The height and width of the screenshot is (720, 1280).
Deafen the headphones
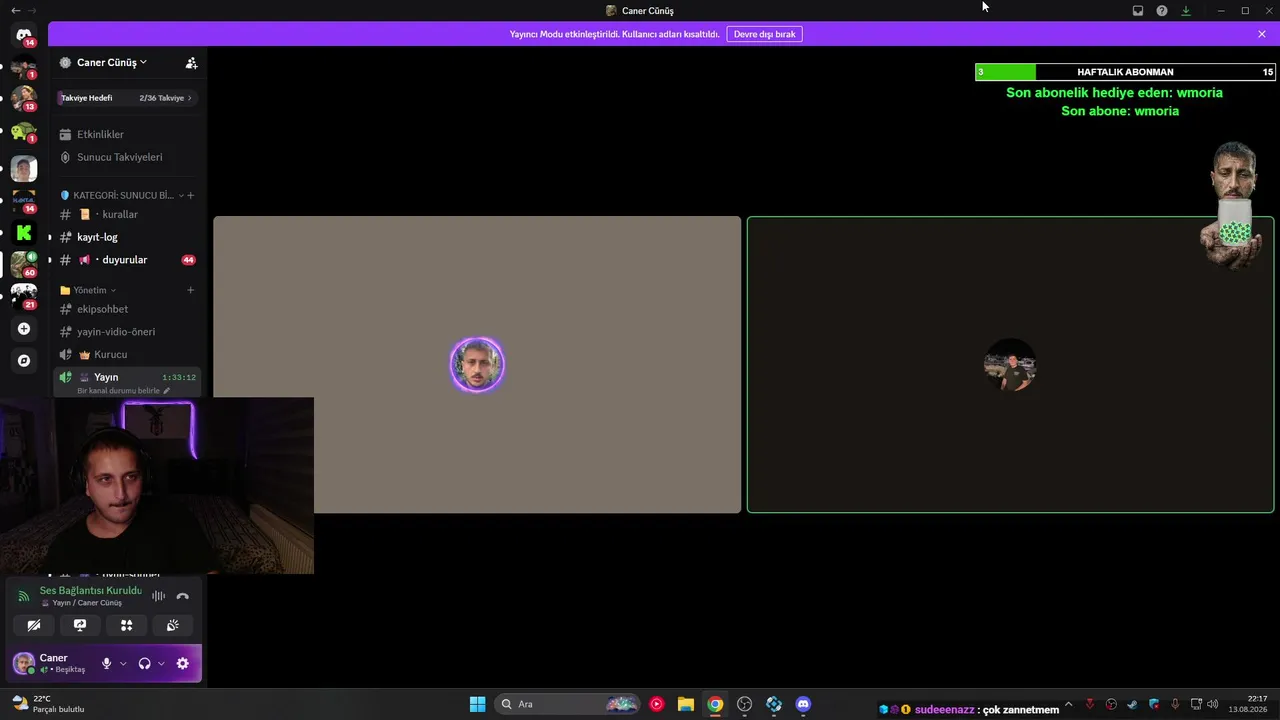click(x=145, y=663)
